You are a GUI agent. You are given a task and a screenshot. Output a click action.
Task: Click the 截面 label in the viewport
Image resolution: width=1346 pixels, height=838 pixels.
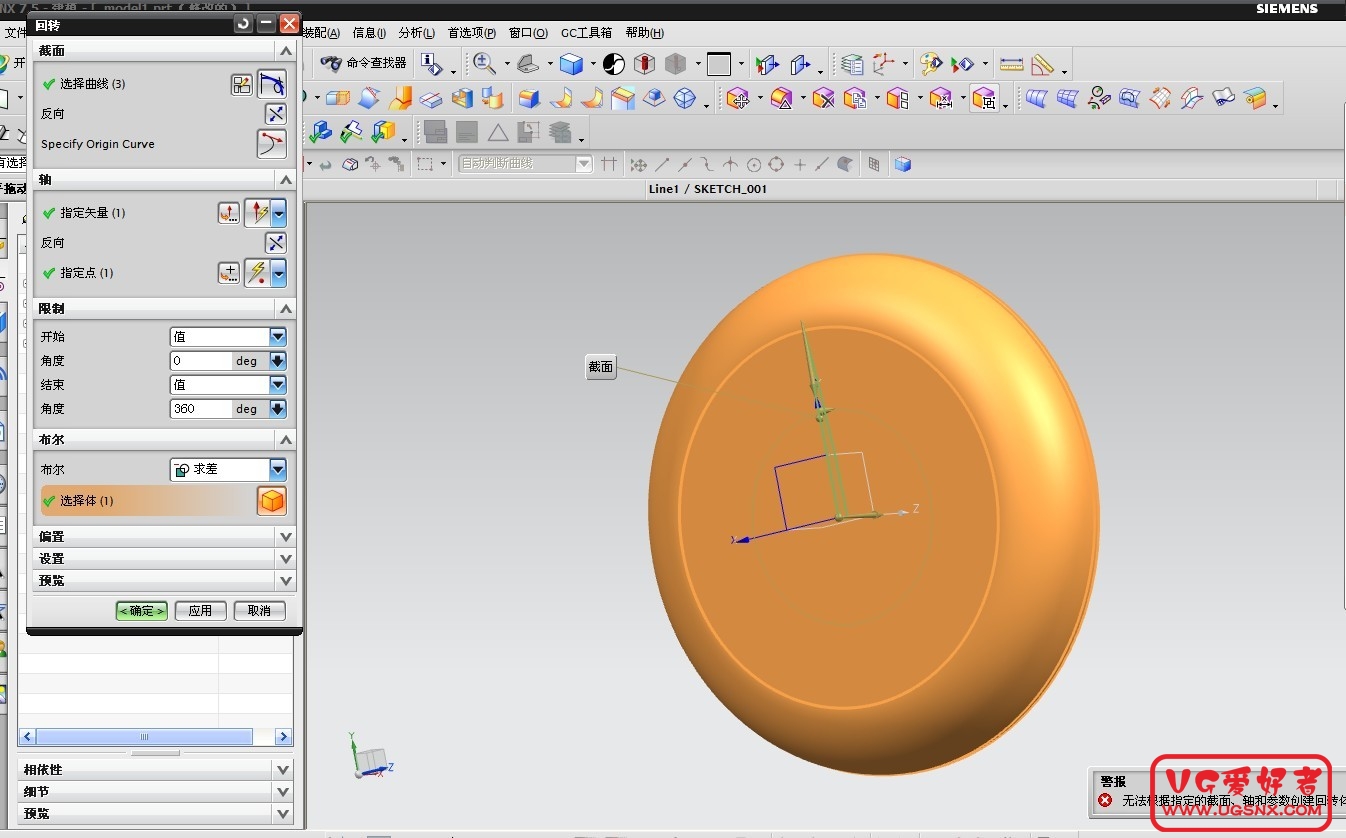pos(600,367)
